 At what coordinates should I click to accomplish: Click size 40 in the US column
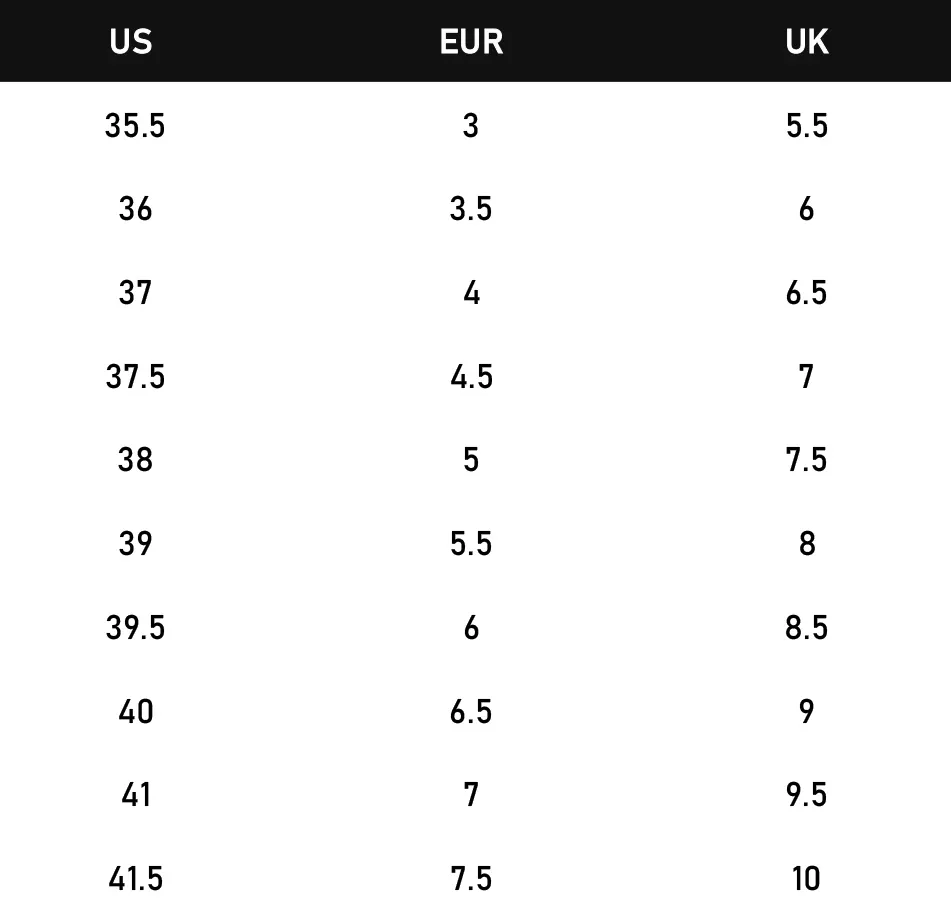(x=135, y=712)
